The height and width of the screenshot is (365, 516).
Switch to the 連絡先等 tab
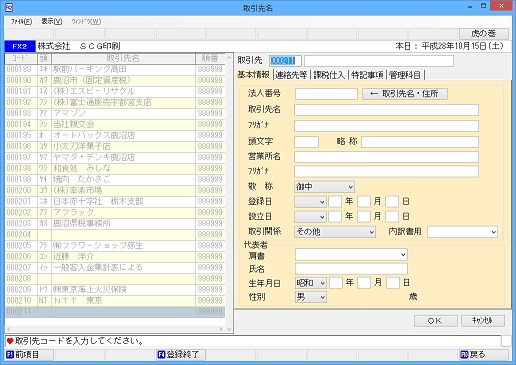tap(291, 75)
